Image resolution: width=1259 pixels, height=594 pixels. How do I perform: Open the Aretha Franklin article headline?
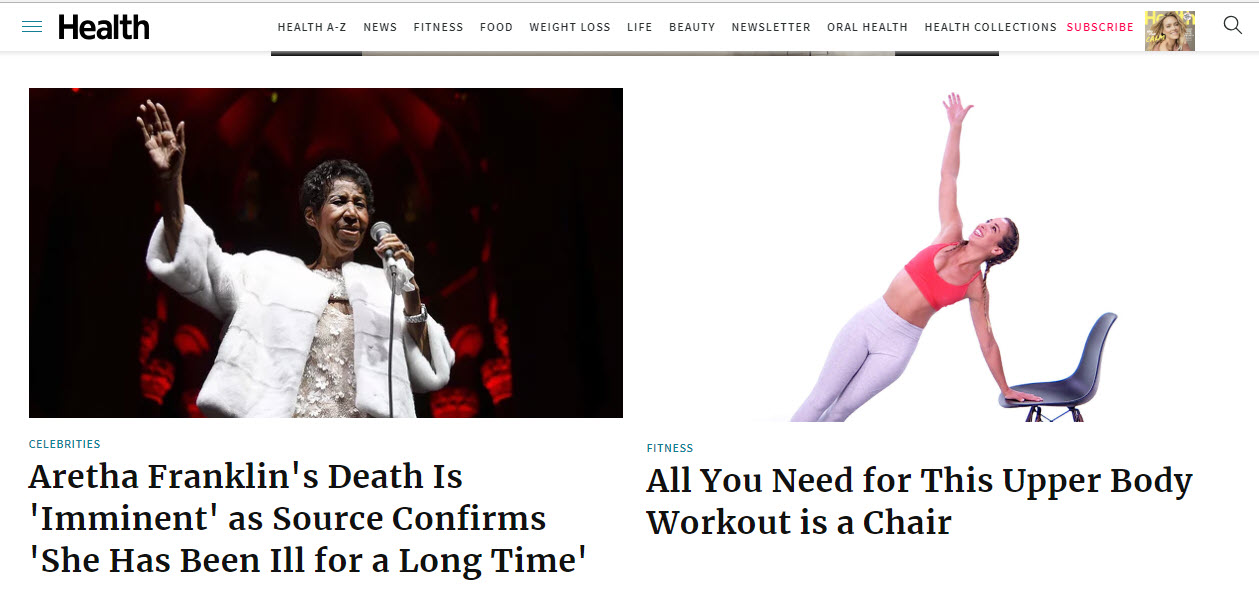coord(308,518)
